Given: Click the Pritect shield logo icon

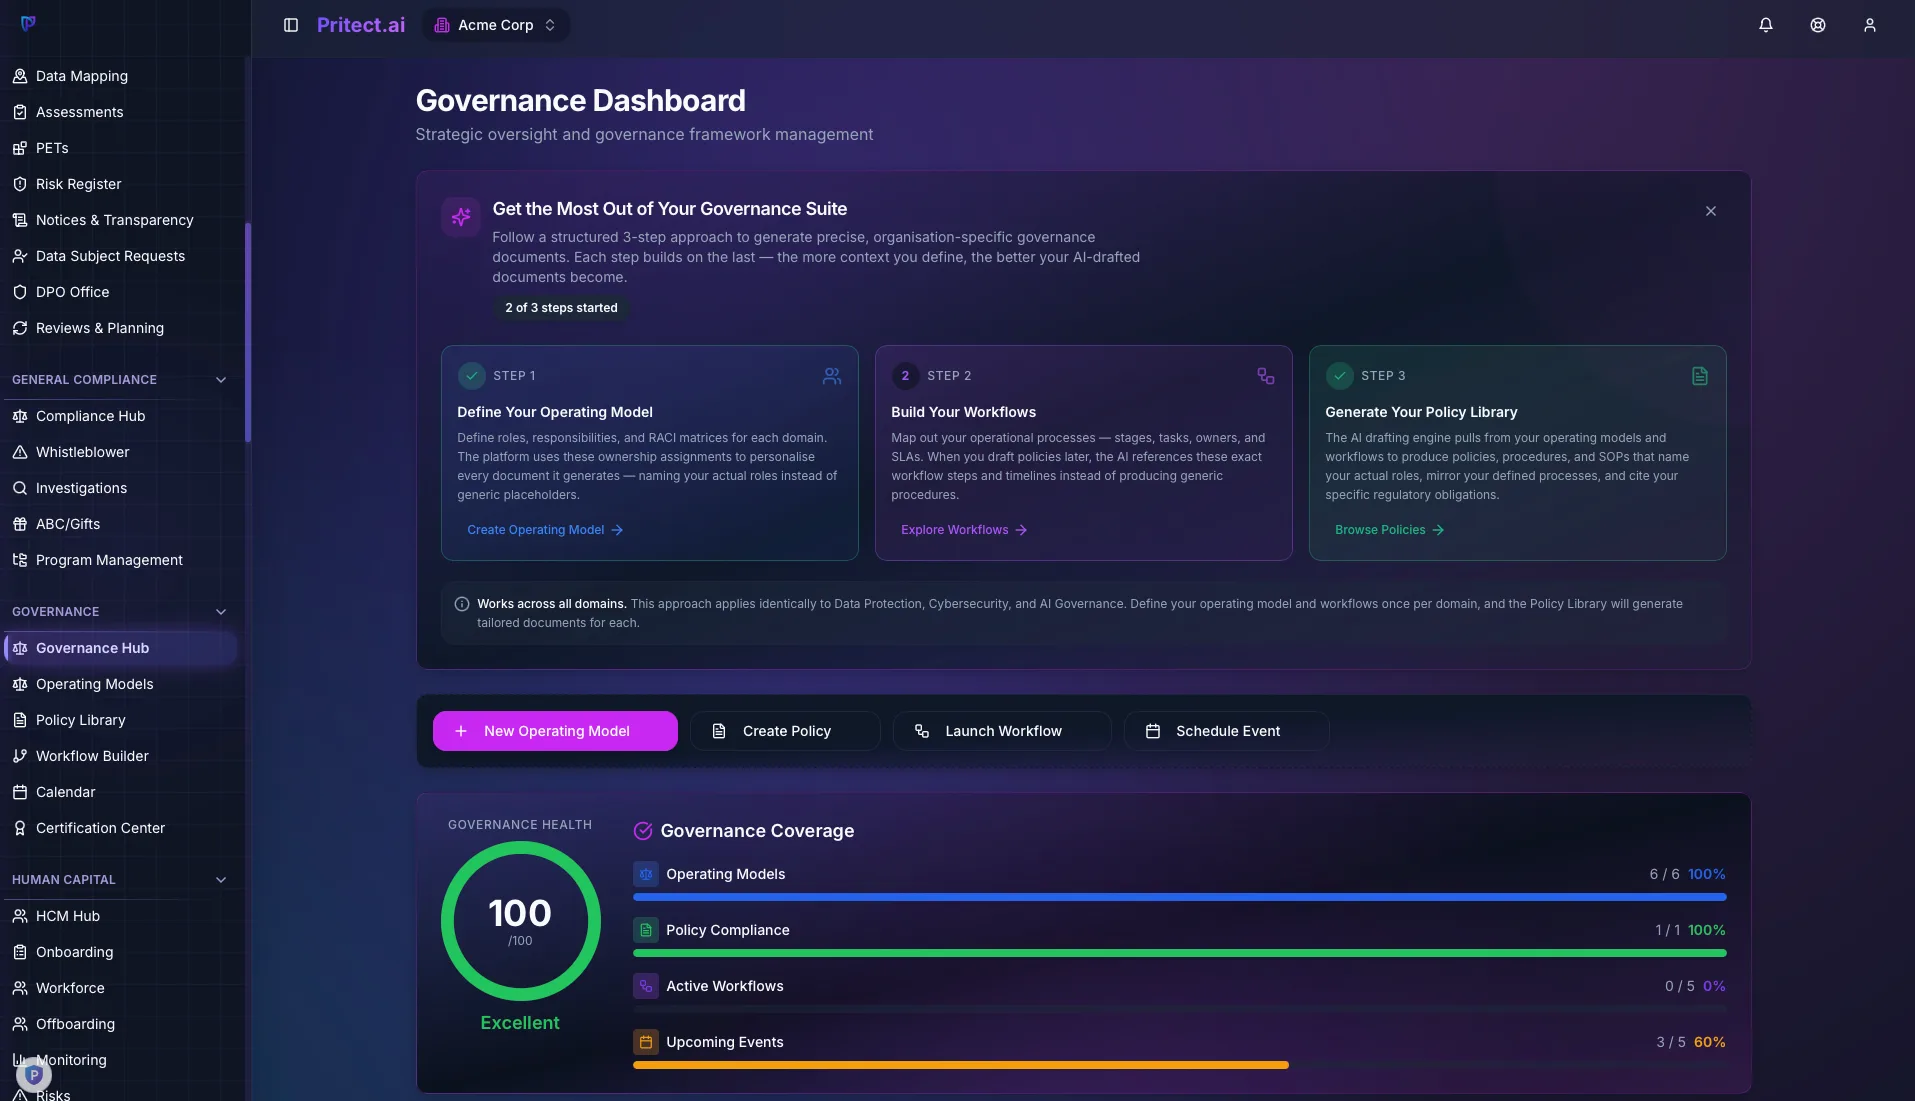Looking at the screenshot, I should tap(28, 23).
